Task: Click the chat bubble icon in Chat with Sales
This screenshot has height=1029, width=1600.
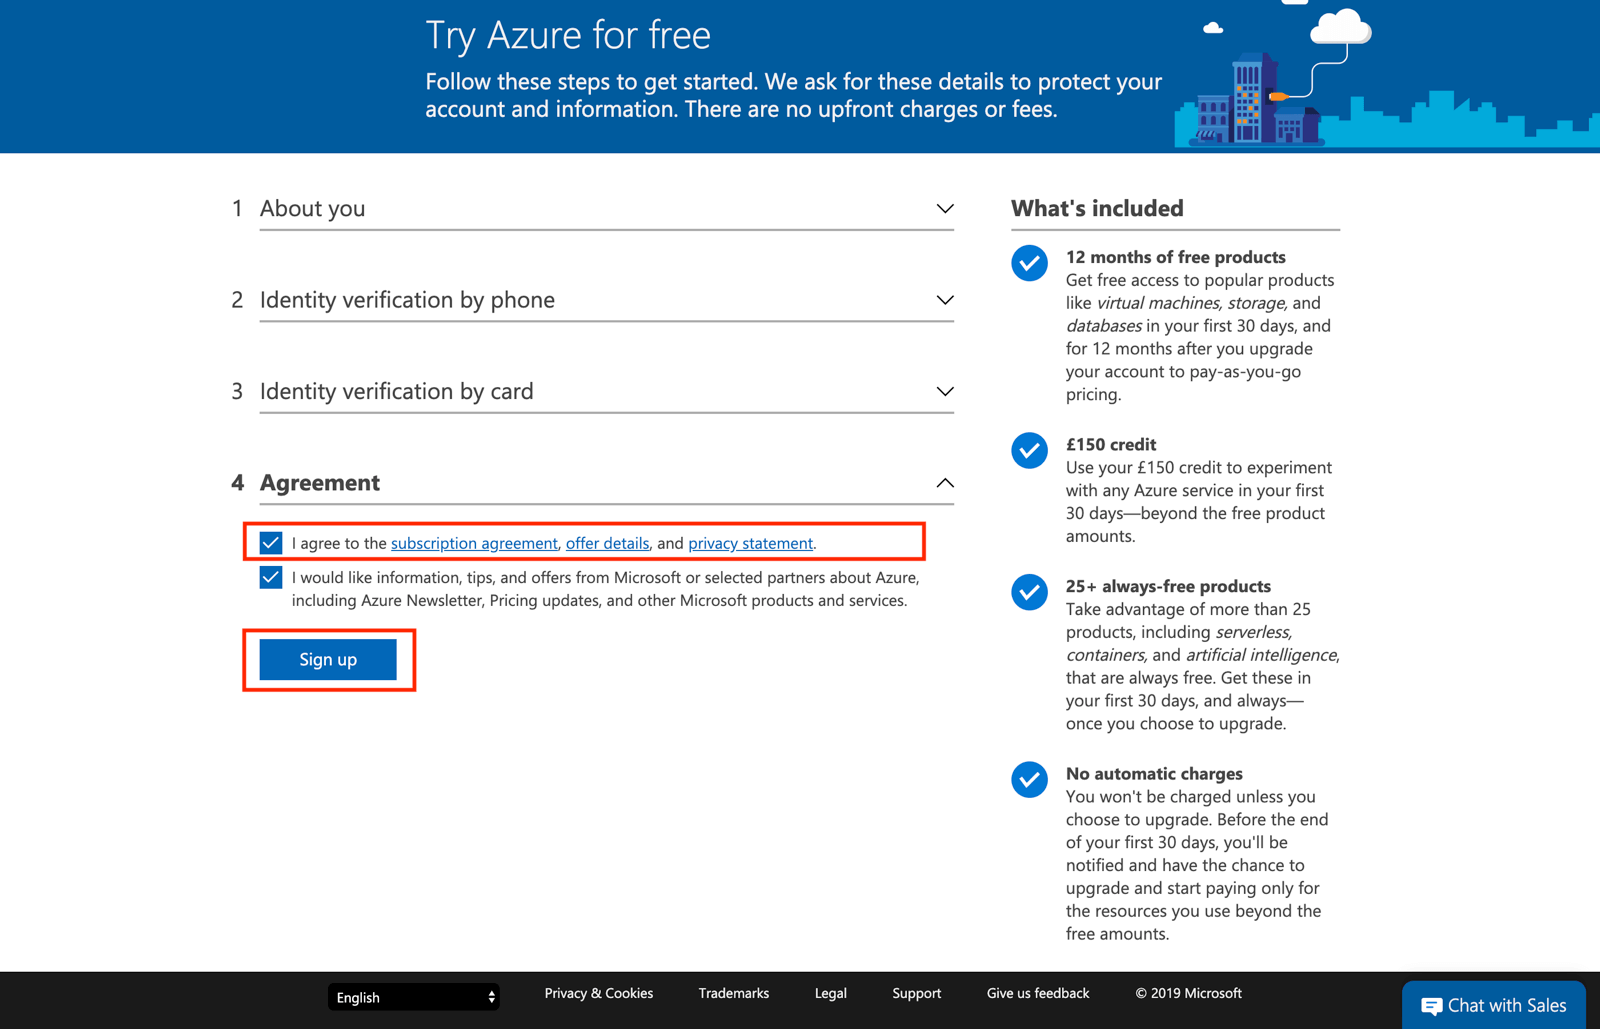Action: 1432,1006
